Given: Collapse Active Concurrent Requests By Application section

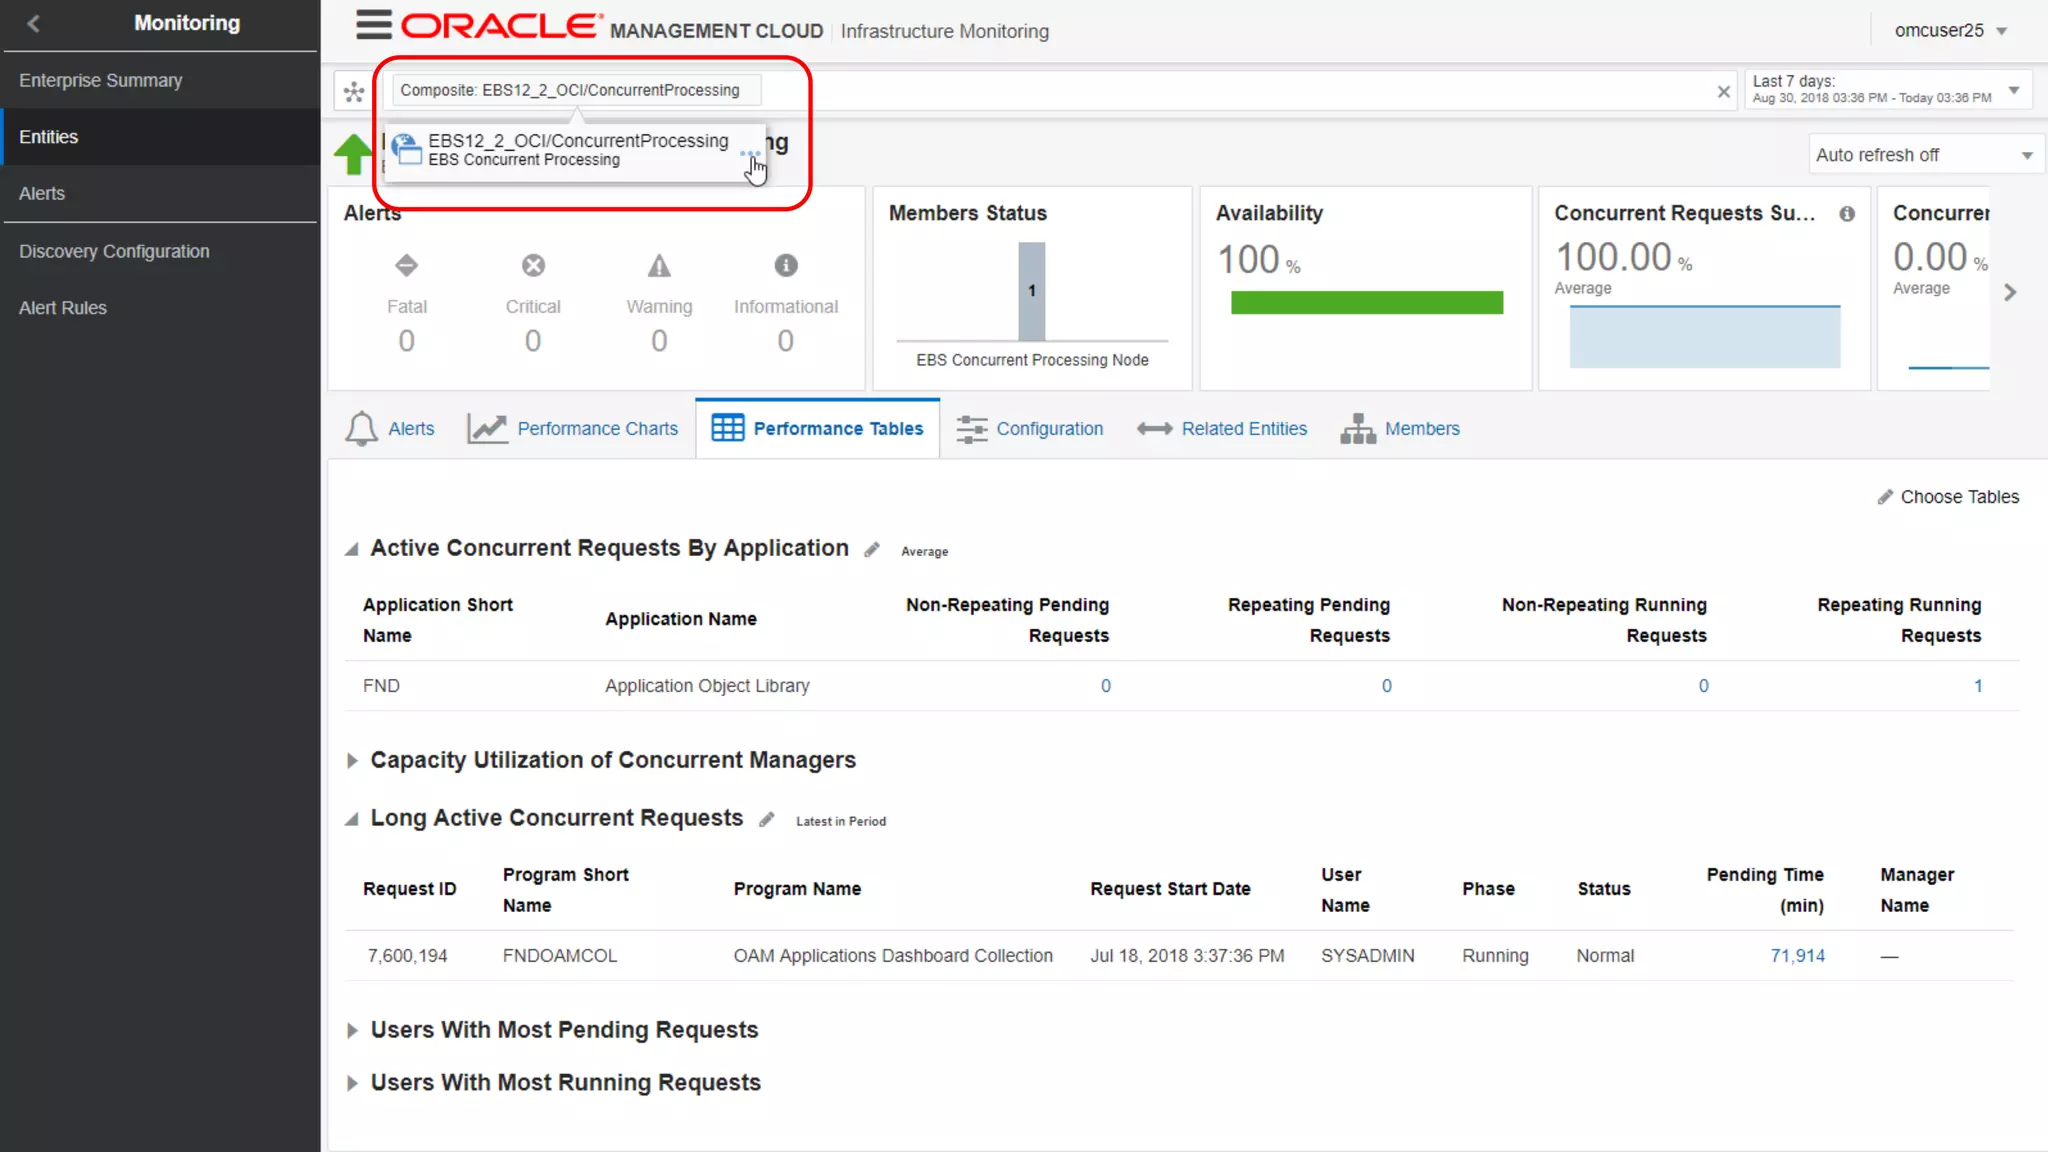Looking at the screenshot, I should pos(352,549).
